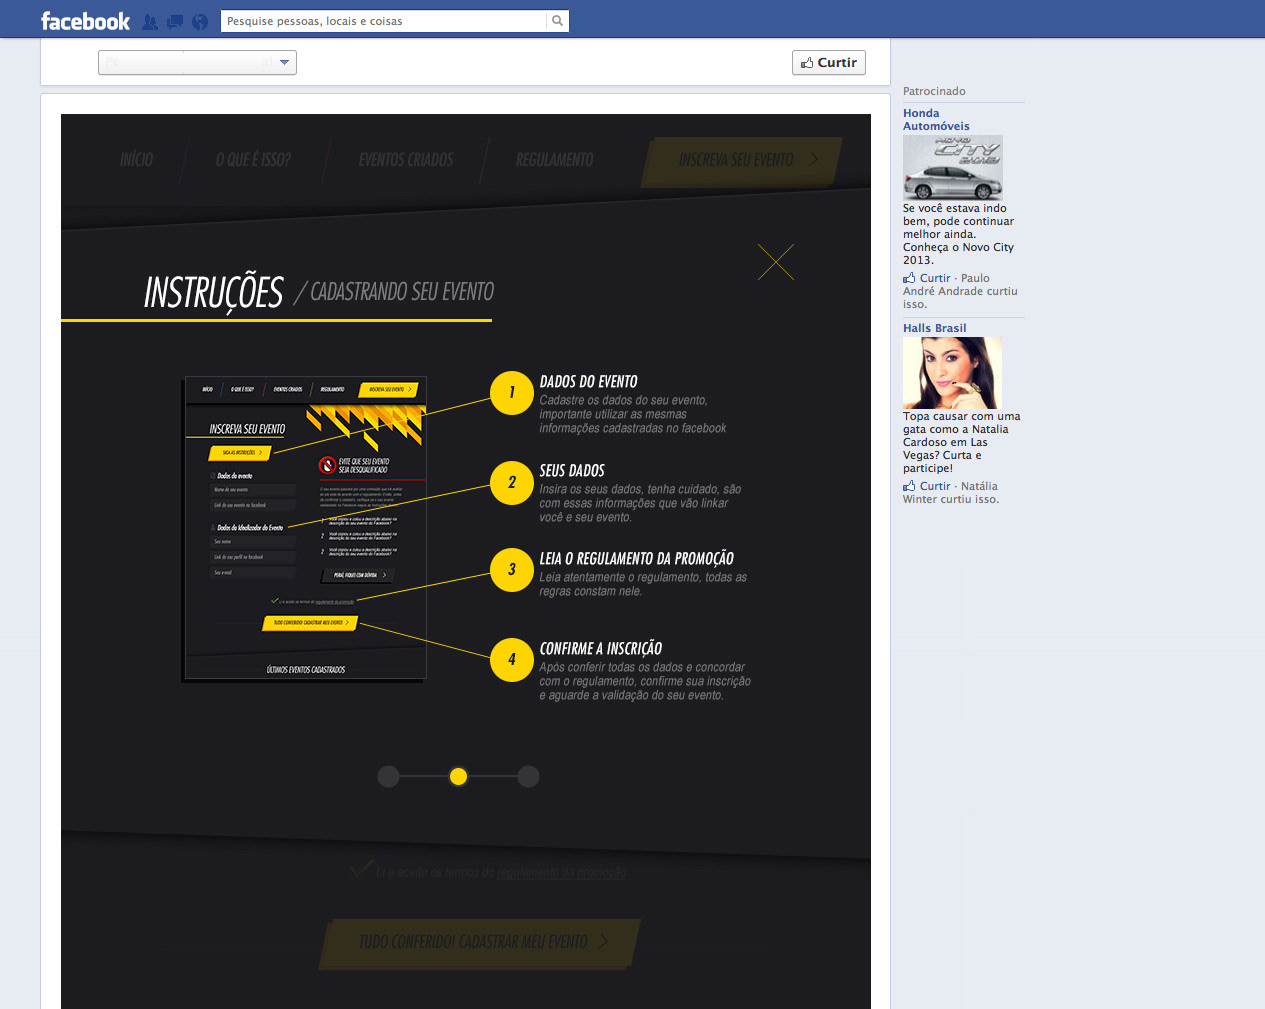Click Patrocinado label
Image resolution: width=1265 pixels, height=1009 pixels.
click(x=934, y=91)
